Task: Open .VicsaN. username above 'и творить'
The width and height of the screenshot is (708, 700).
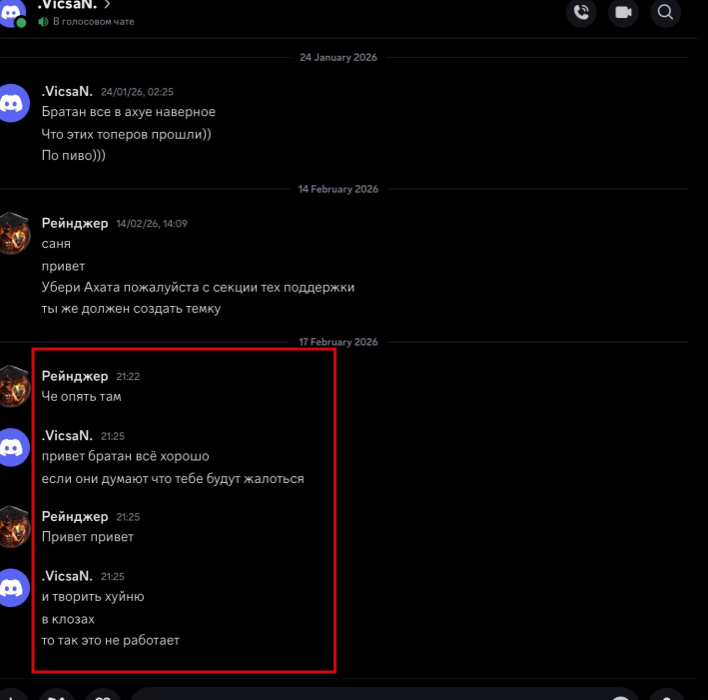Action: (67, 576)
